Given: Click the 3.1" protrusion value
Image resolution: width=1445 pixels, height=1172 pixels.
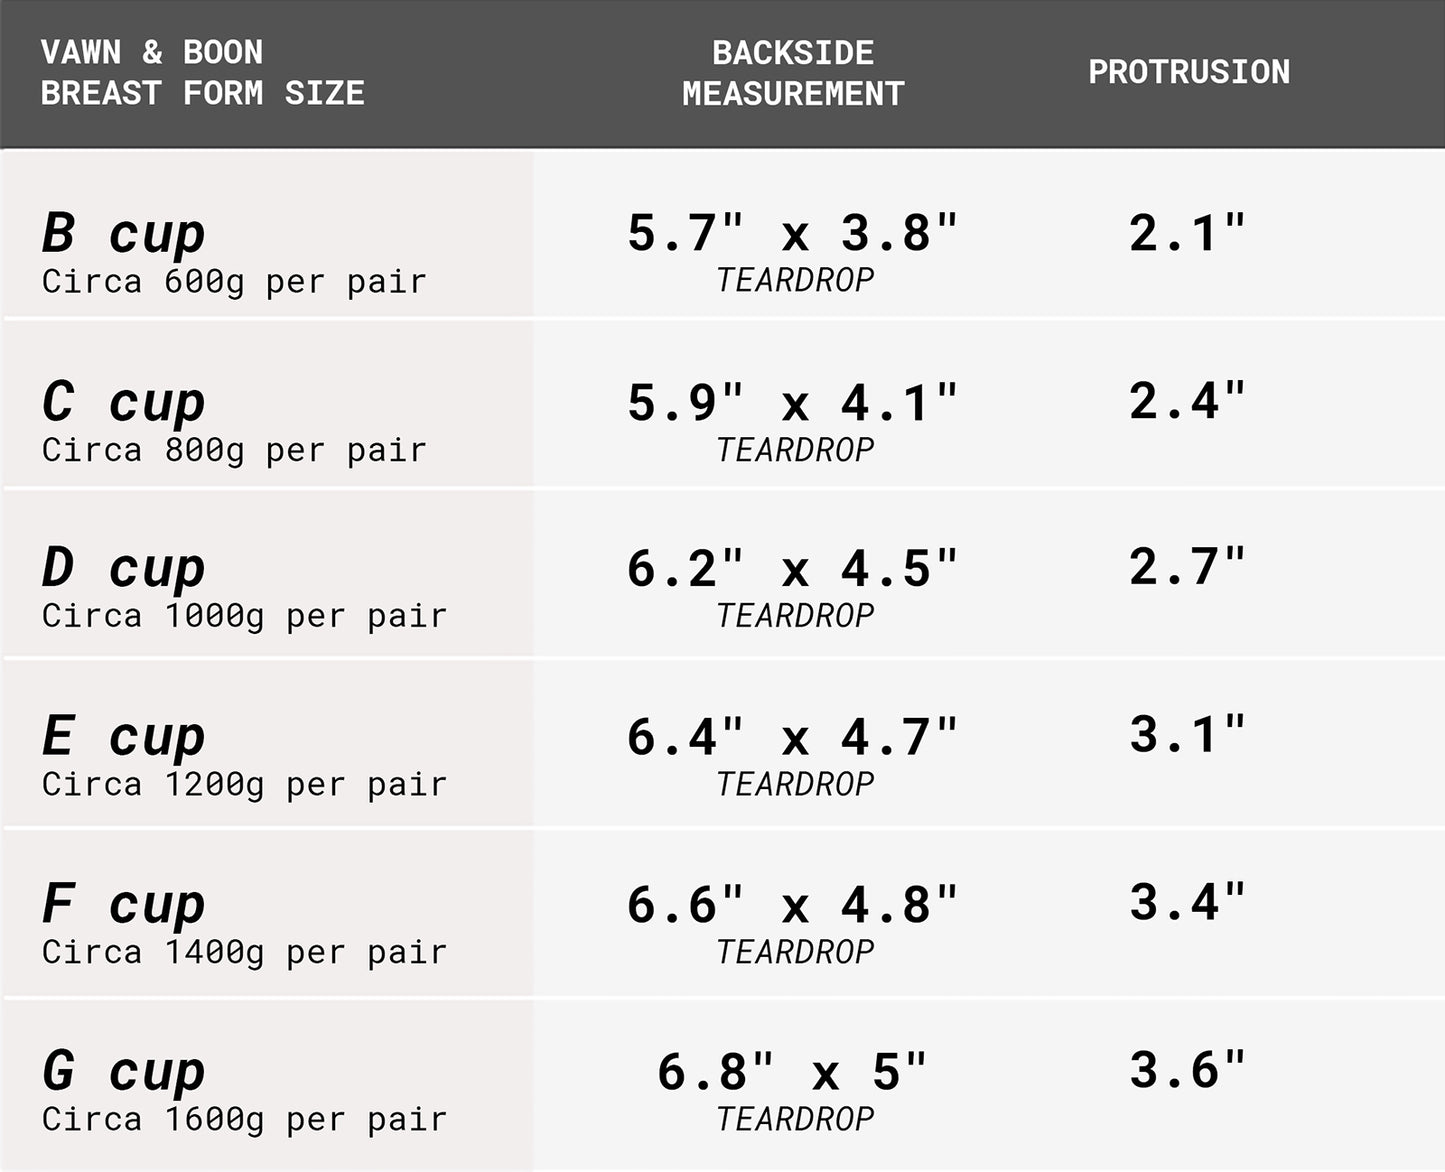Looking at the screenshot, I should 1188,735.
